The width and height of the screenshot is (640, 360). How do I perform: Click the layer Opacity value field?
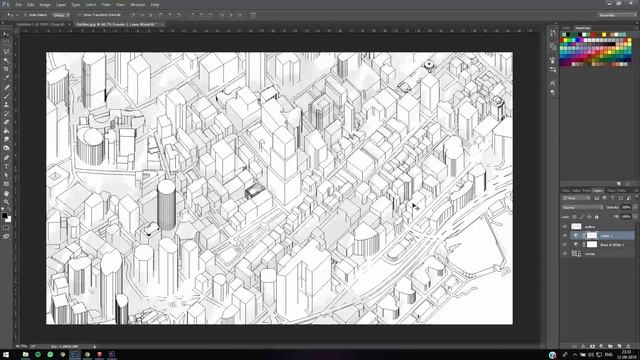[627, 207]
